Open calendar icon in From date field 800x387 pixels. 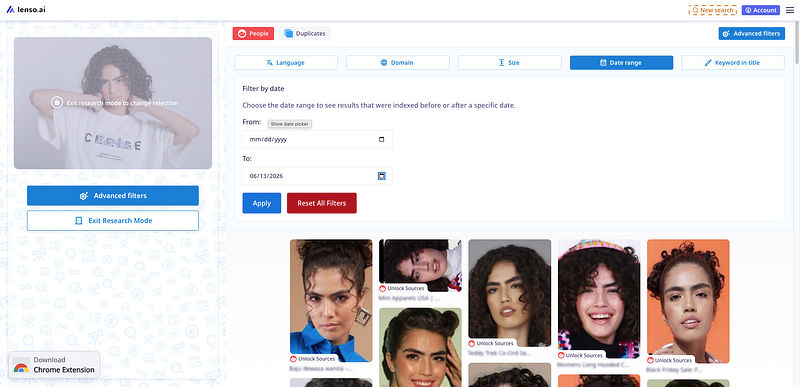click(x=382, y=140)
